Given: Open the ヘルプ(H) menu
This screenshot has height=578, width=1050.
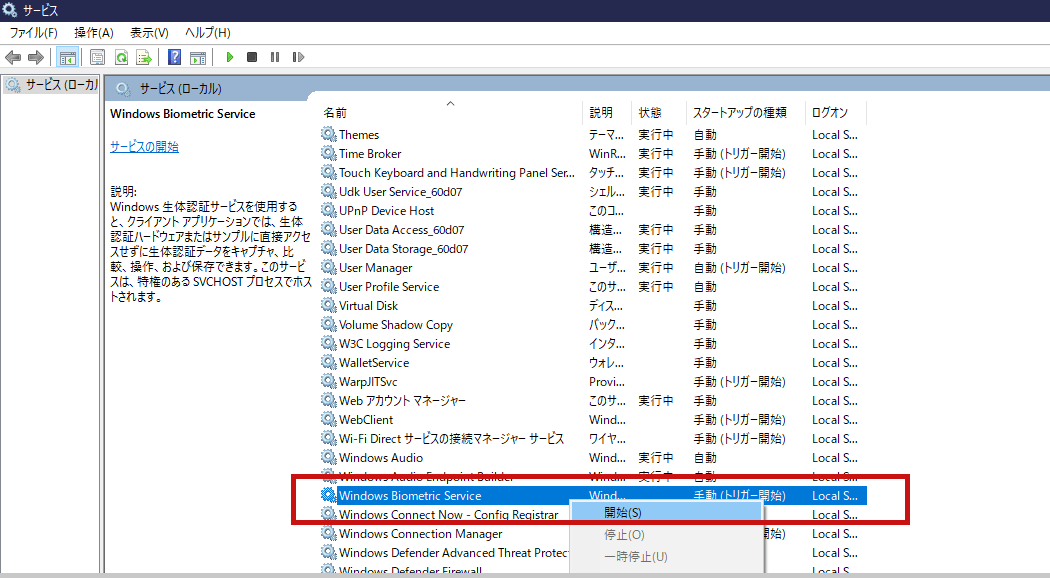Looking at the screenshot, I should point(208,33).
